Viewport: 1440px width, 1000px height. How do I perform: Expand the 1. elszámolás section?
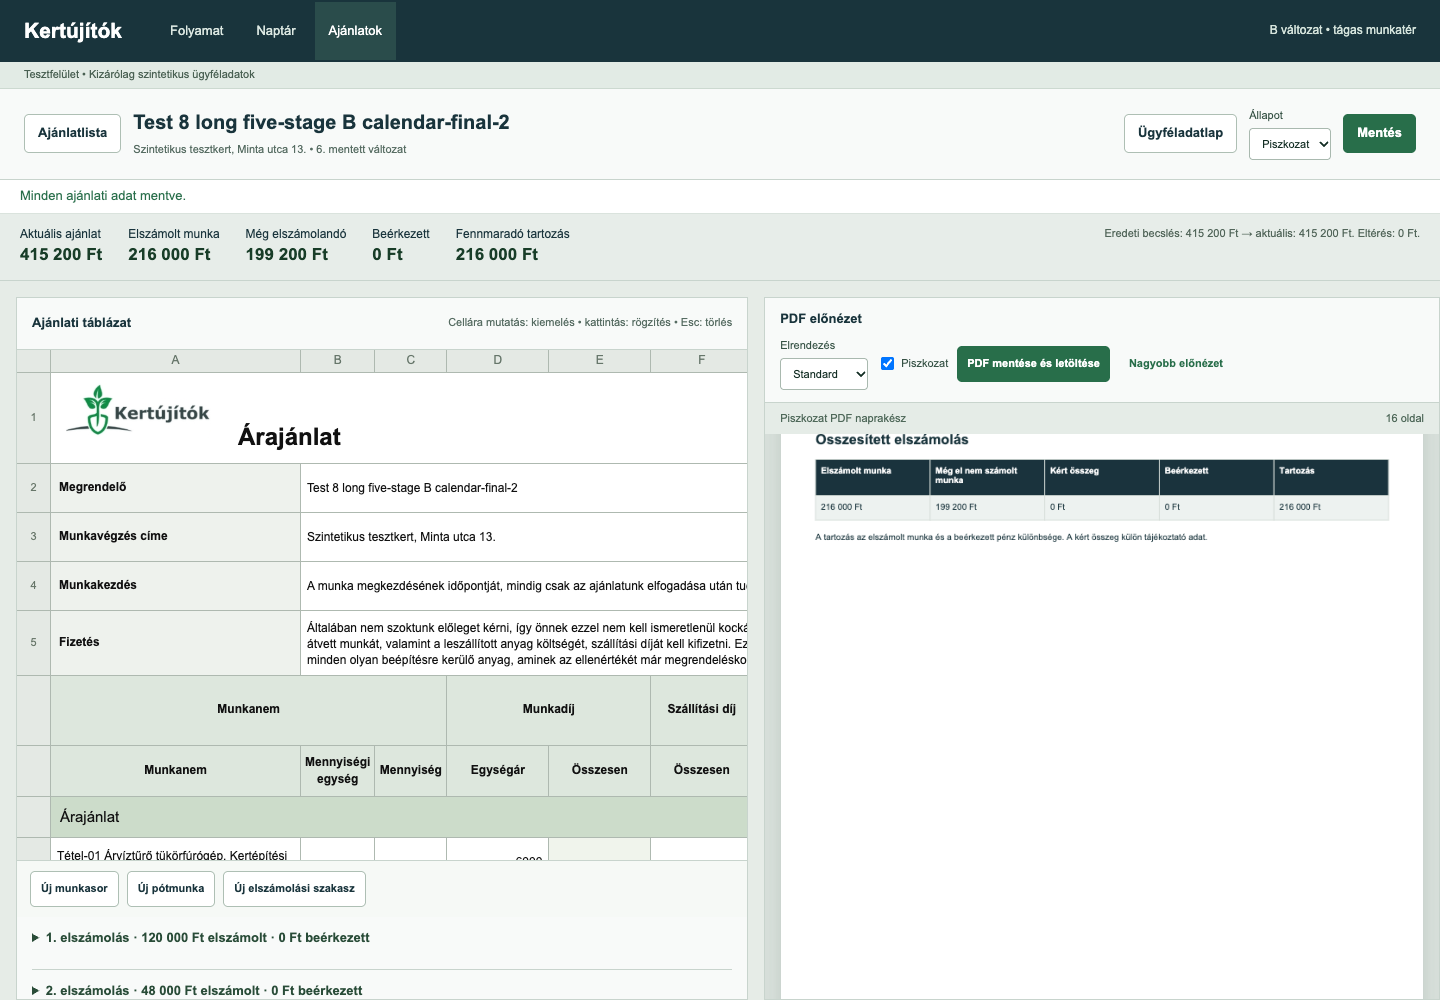click(x=201, y=938)
